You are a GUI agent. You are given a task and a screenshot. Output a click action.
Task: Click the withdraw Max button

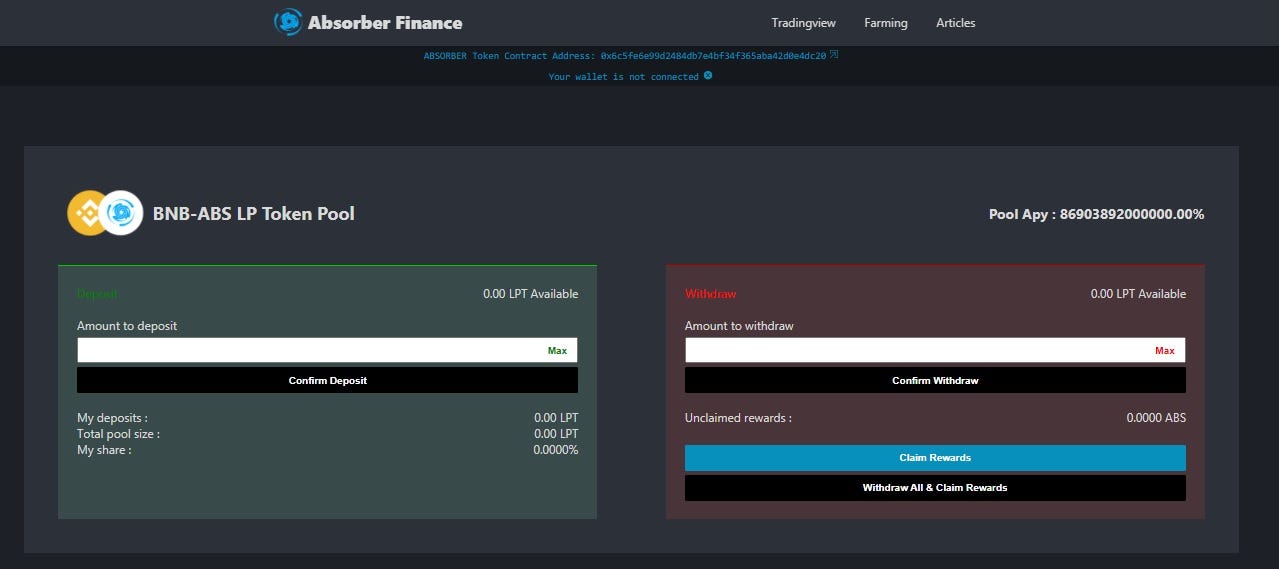tap(1165, 350)
